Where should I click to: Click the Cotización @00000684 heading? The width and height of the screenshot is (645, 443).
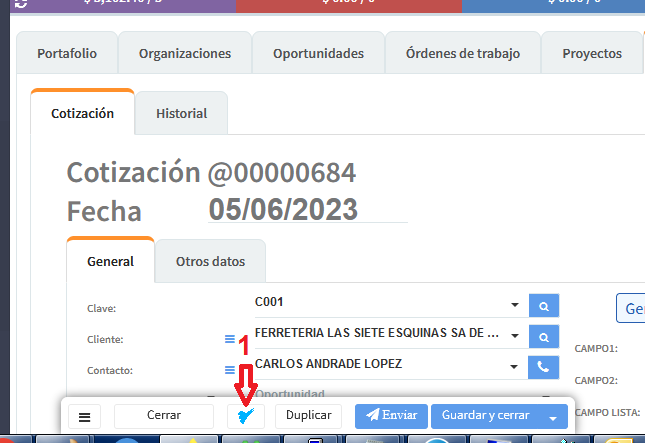click(211, 172)
